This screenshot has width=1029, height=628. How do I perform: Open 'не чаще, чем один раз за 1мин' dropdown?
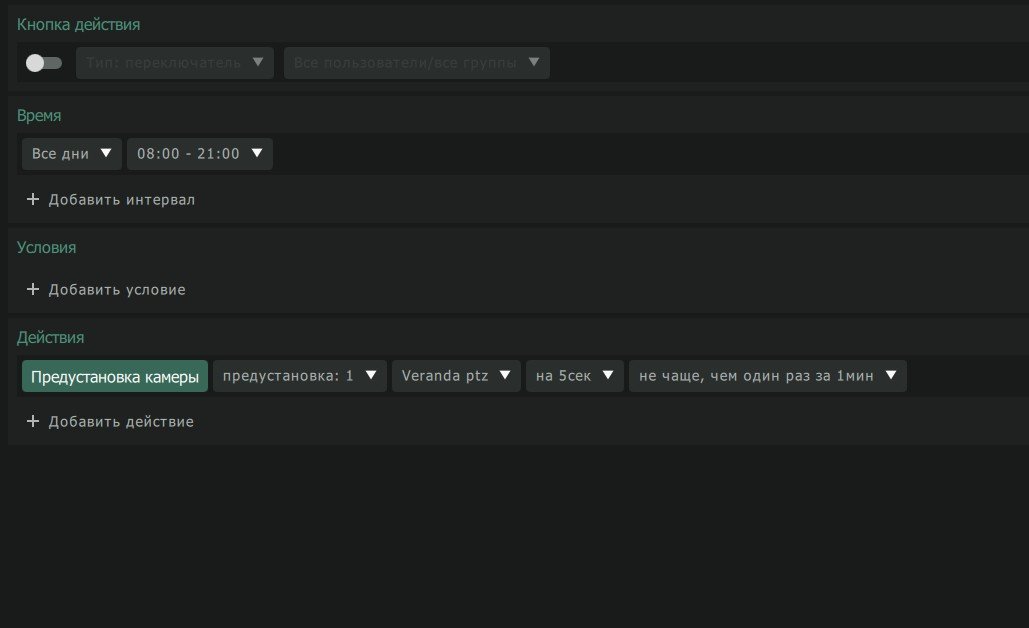click(x=768, y=376)
